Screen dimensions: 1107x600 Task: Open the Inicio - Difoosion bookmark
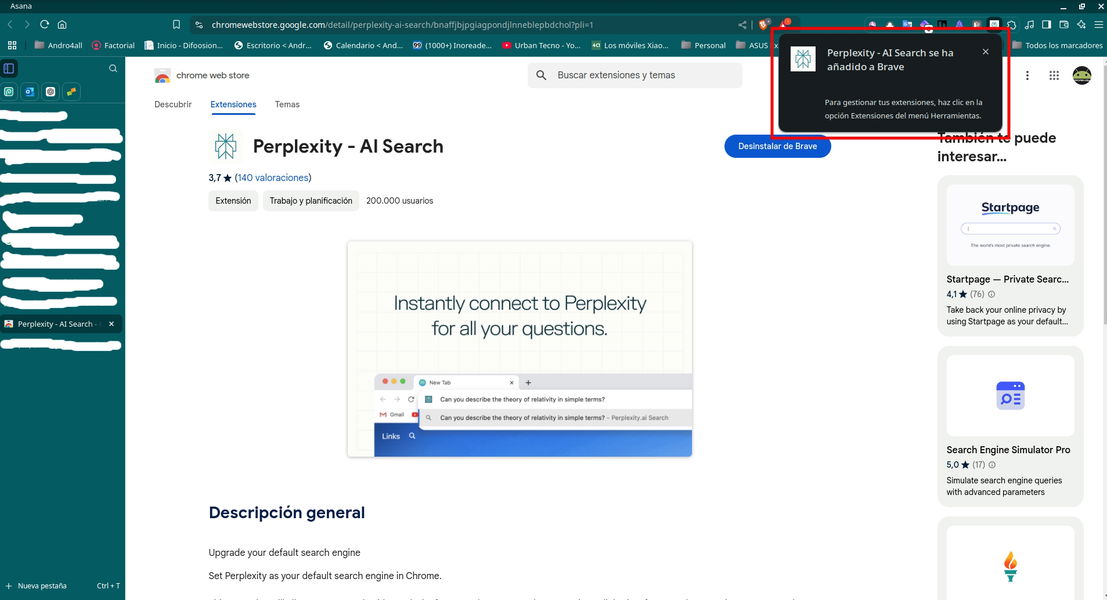tap(184, 45)
